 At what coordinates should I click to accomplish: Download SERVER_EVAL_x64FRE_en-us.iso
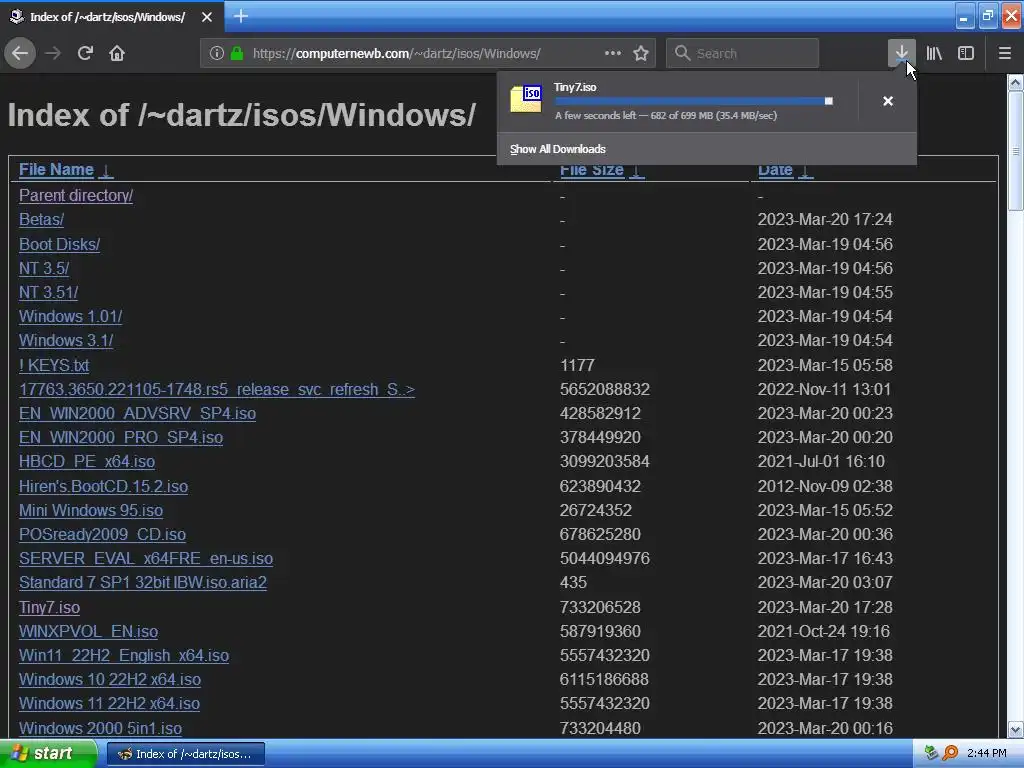pyautogui.click(x=146, y=559)
